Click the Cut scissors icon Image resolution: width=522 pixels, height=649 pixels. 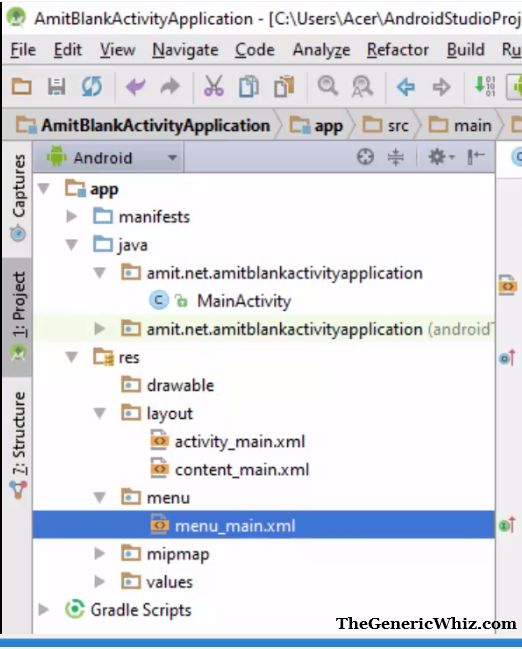(x=214, y=86)
